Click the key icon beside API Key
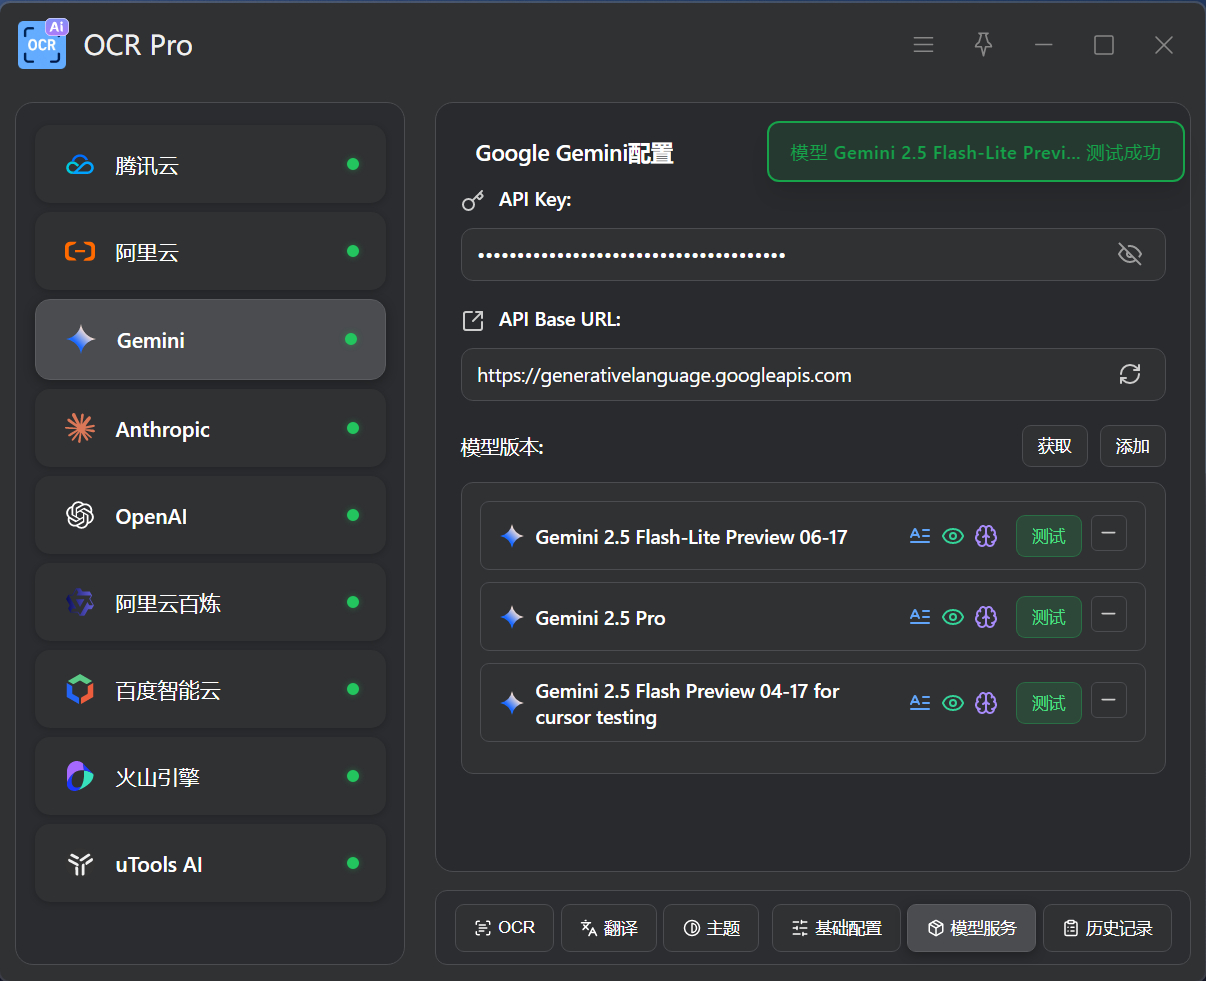 click(x=473, y=200)
